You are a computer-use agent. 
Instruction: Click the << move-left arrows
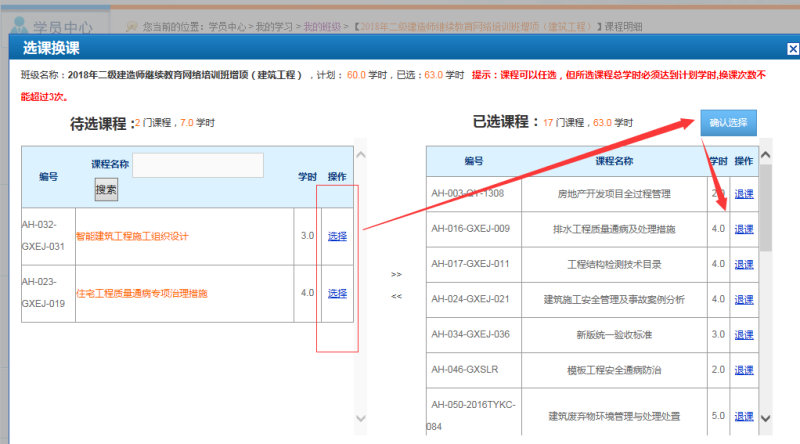click(x=396, y=296)
